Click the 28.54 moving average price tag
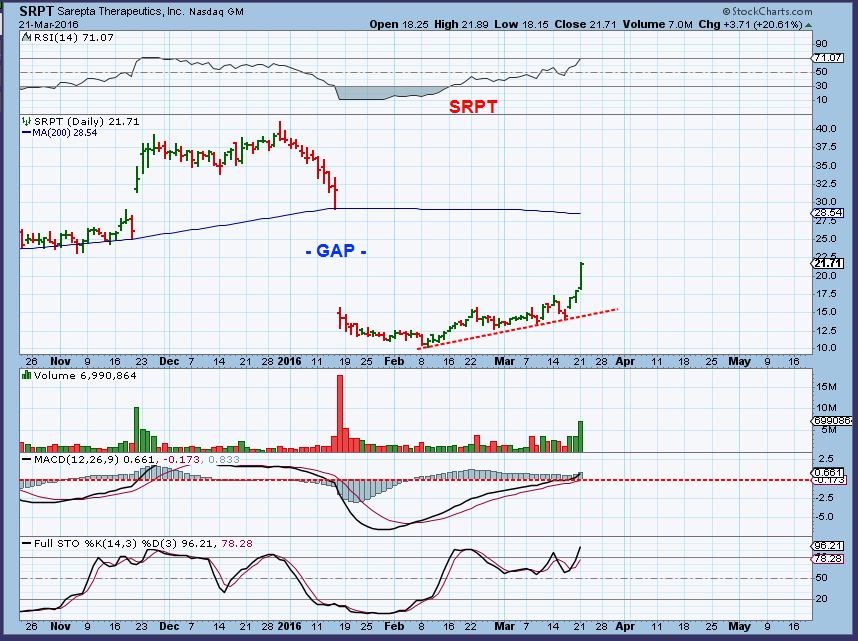This screenshot has width=858, height=641. (827, 213)
